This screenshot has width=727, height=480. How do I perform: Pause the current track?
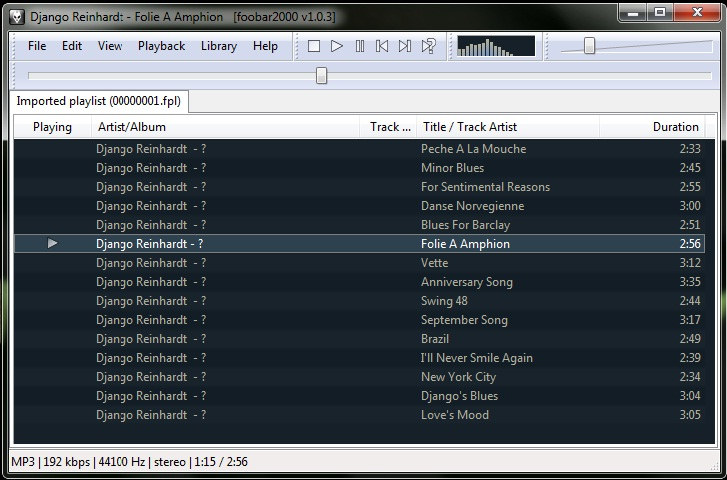click(360, 46)
